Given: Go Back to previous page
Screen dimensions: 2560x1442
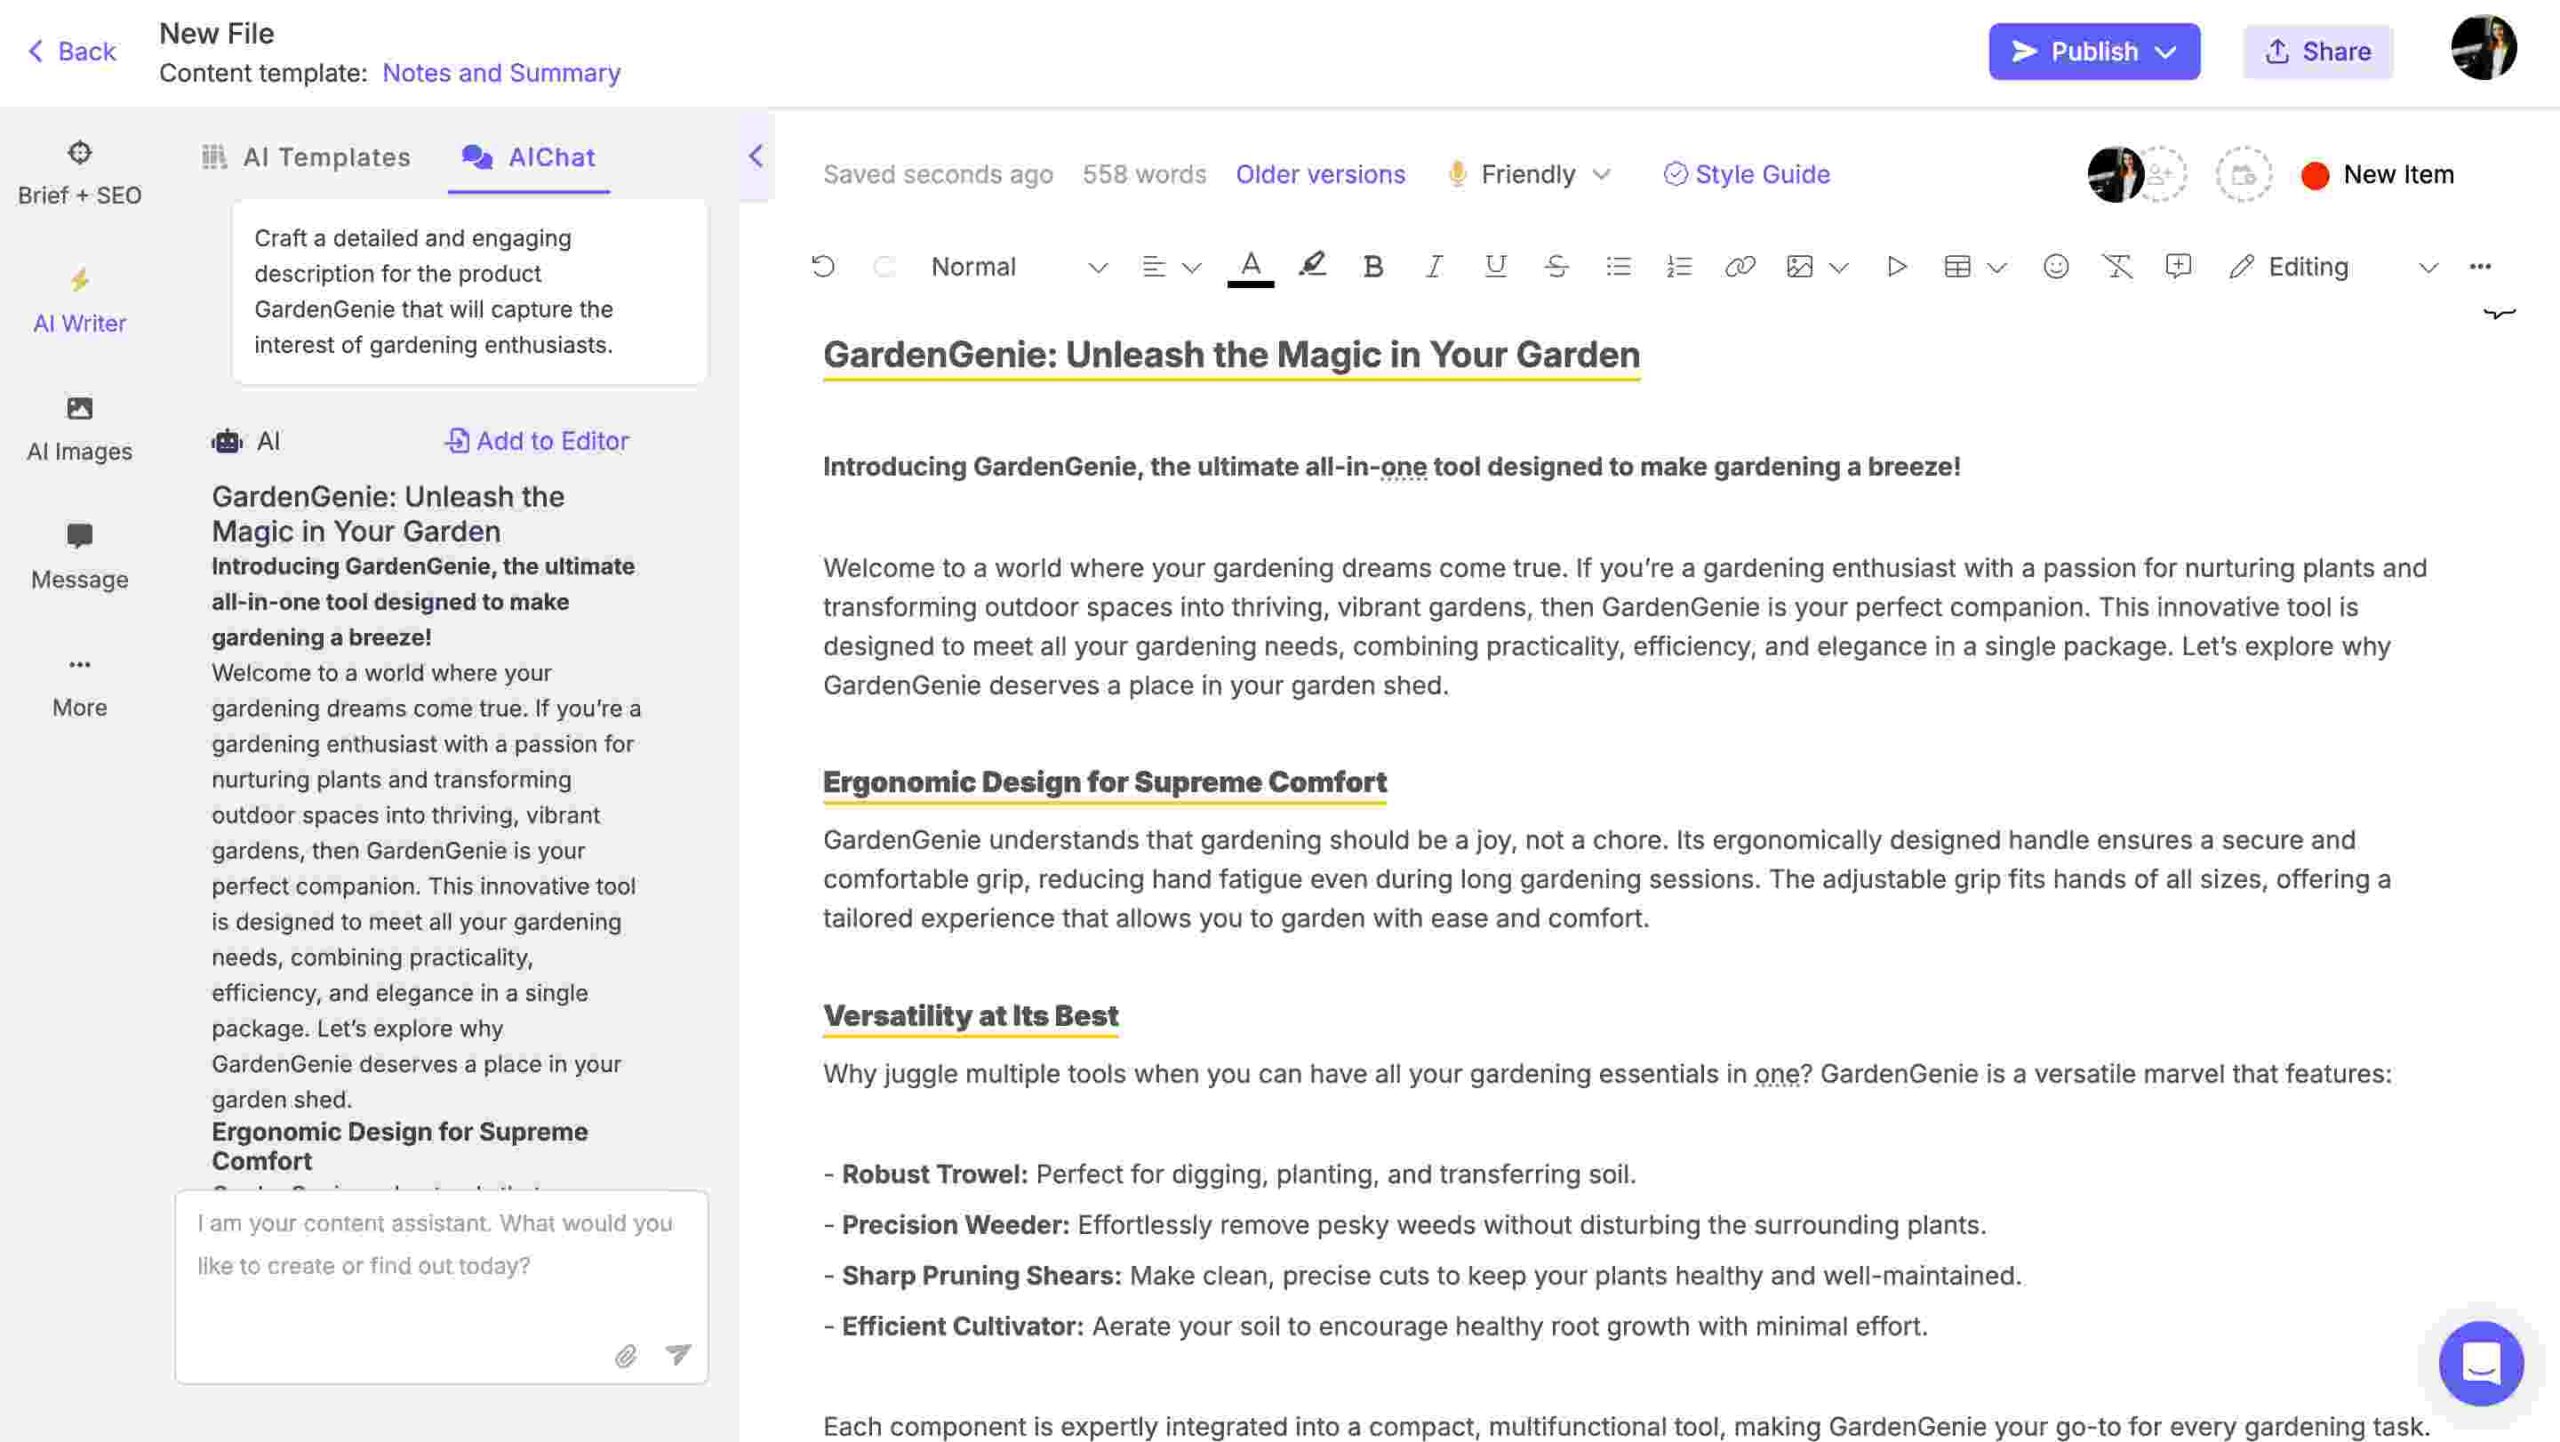Looking at the screenshot, I should pyautogui.click(x=70, y=51).
